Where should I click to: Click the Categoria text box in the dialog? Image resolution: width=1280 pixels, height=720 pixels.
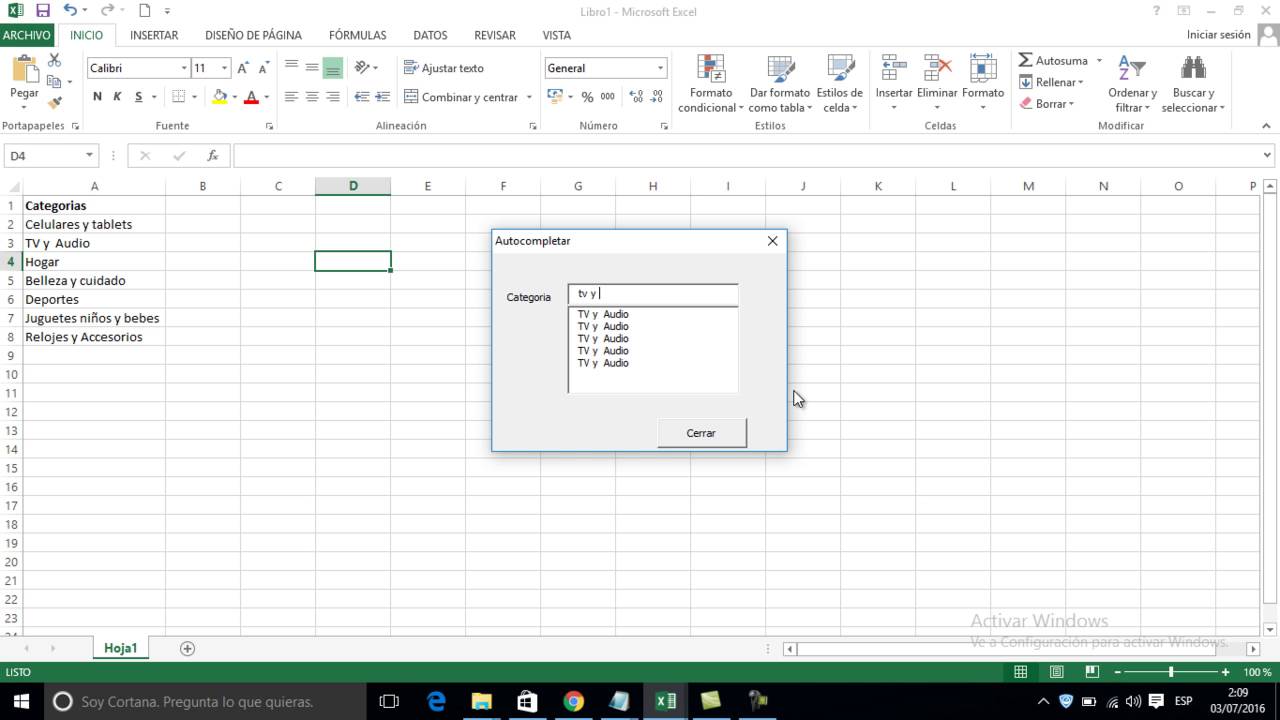653,294
